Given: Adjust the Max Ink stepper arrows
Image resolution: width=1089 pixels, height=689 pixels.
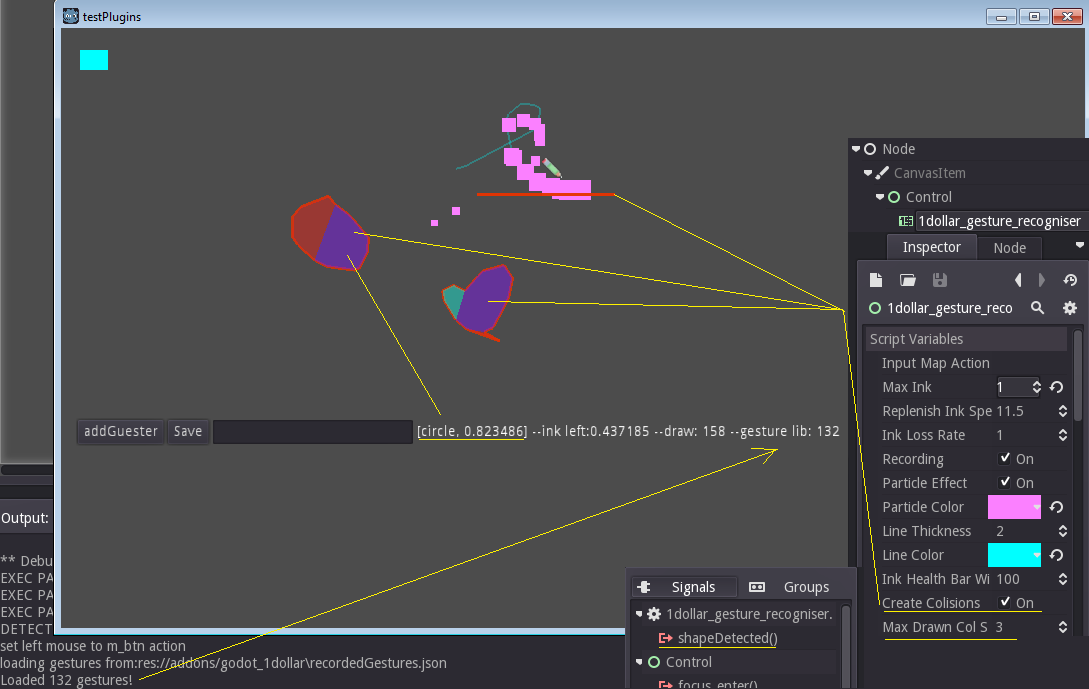Looking at the screenshot, I should tap(1036, 387).
